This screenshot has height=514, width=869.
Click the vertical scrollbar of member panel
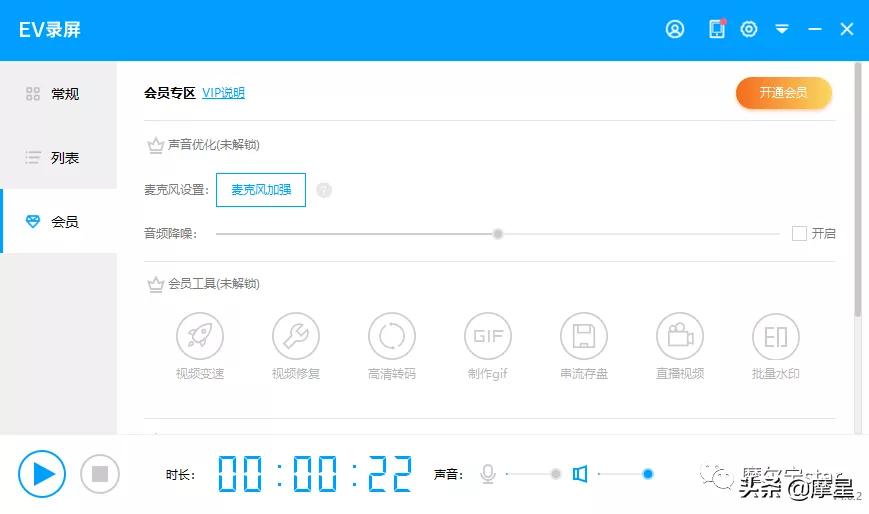click(x=858, y=189)
